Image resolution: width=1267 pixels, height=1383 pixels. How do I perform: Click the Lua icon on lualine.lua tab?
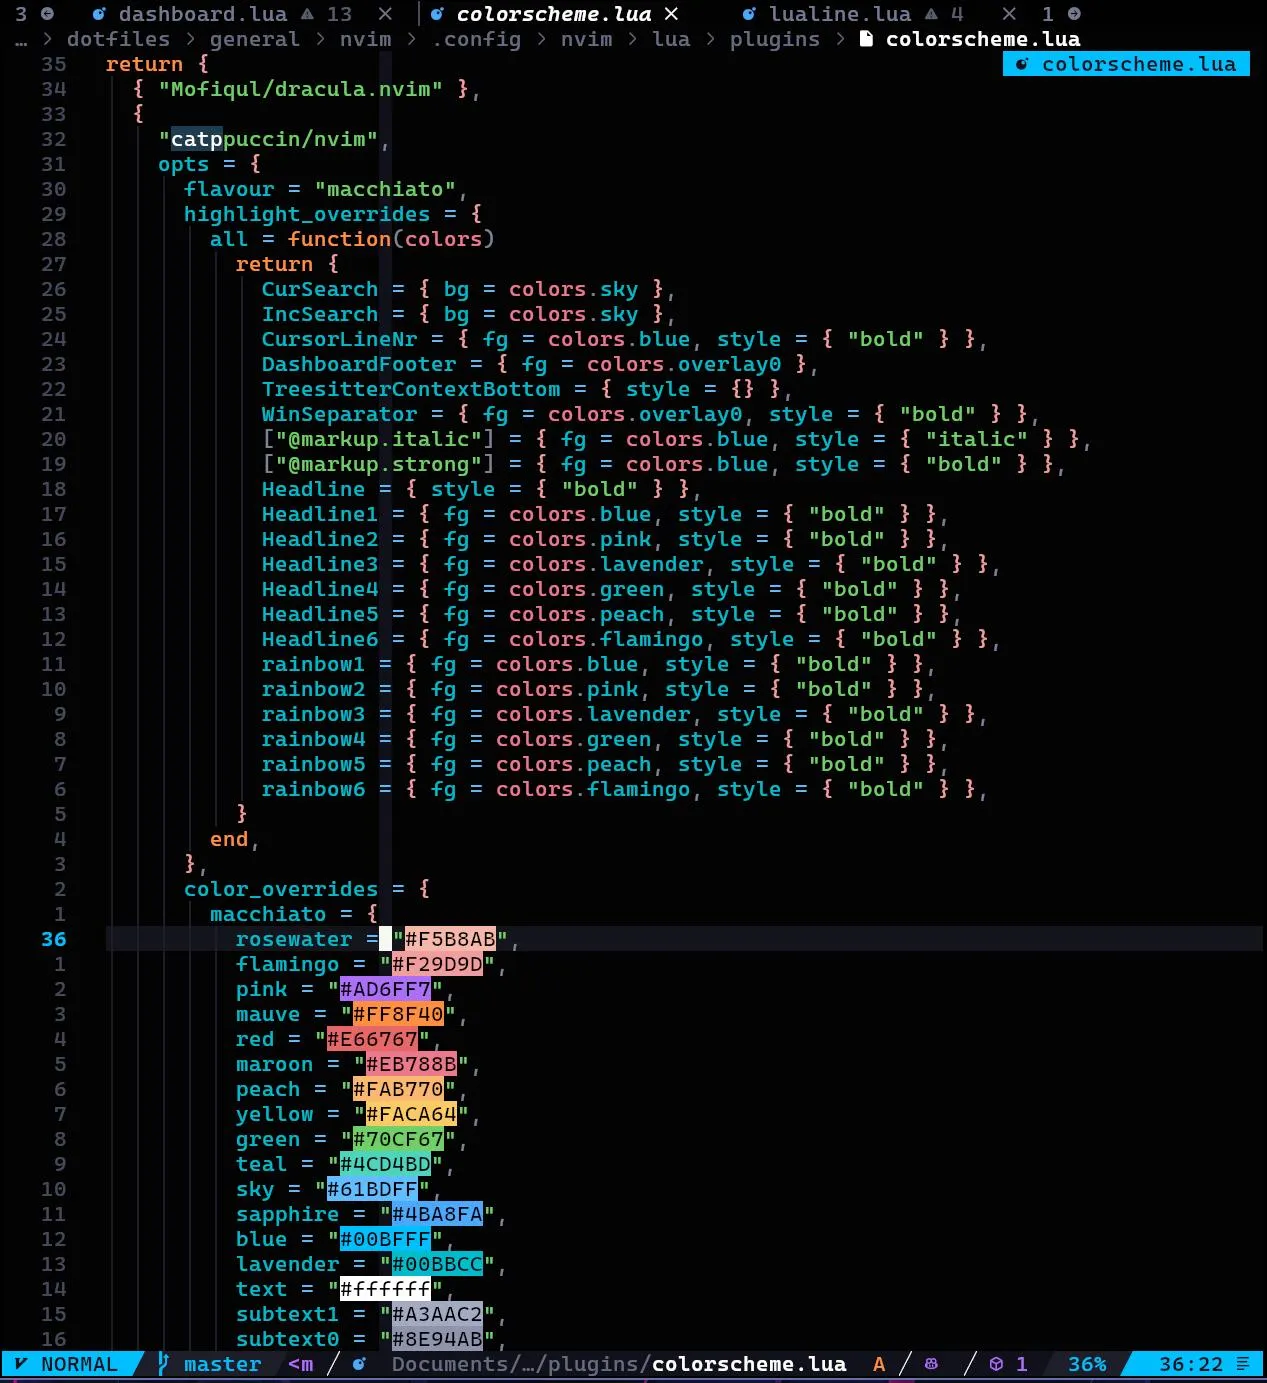(x=750, y=14)
